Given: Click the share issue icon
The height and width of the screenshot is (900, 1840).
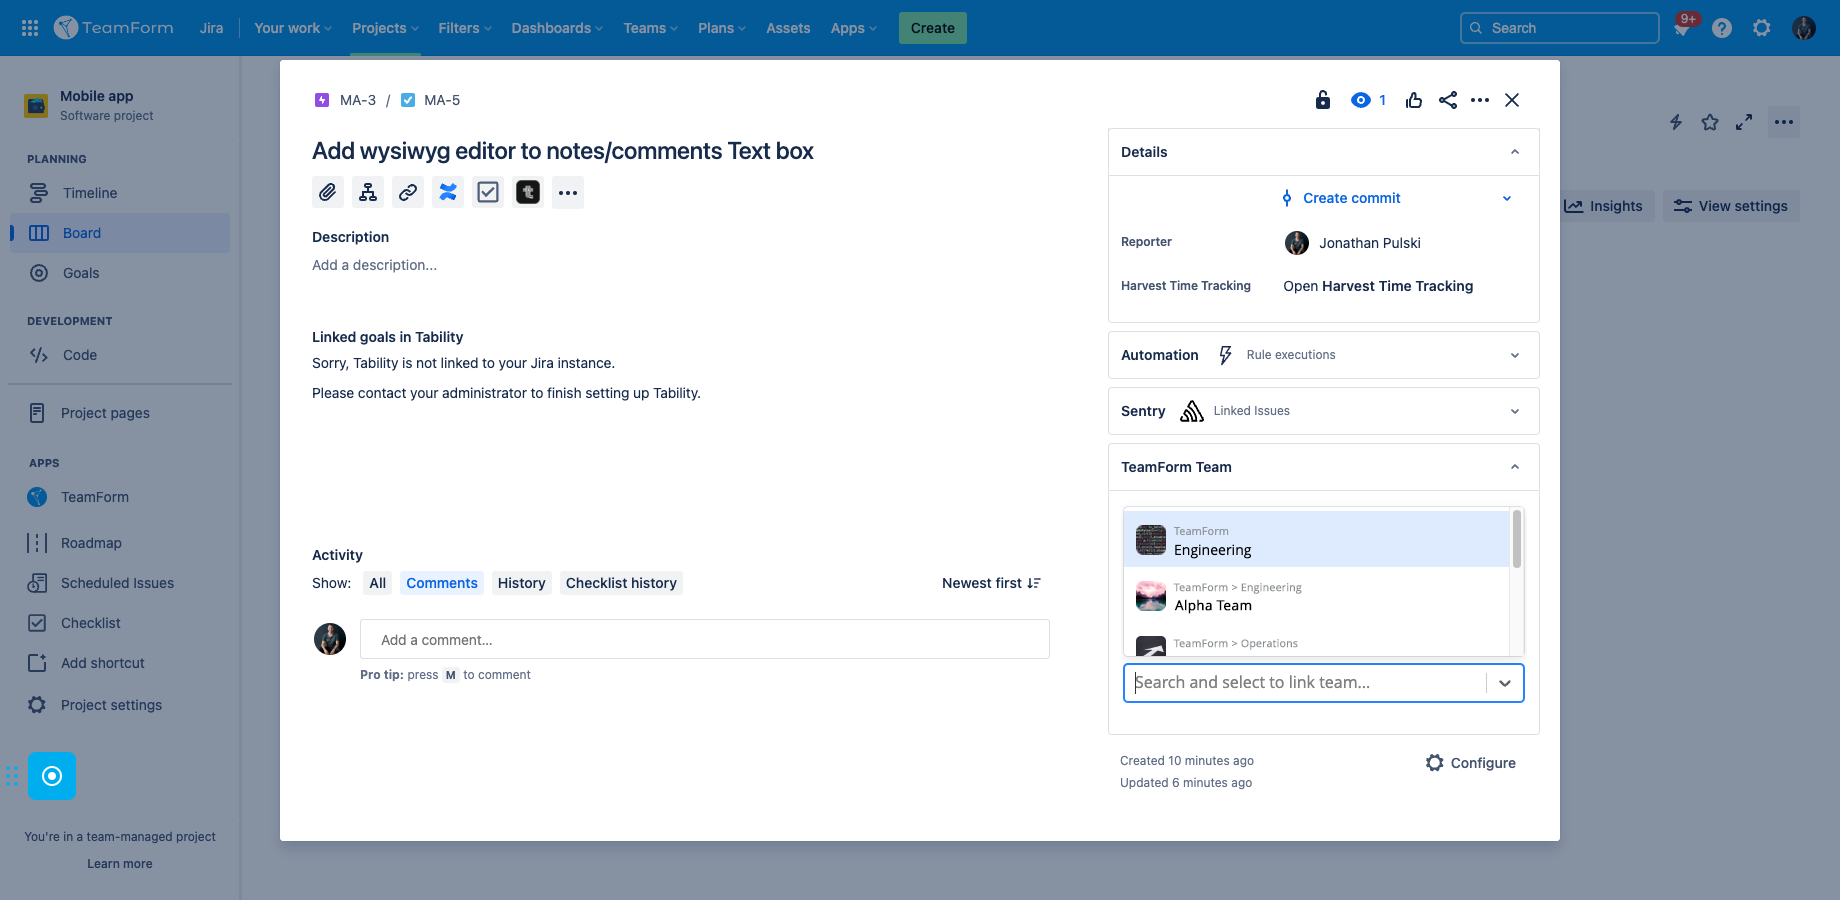Looking at the screenshot, I should point(1448,100).
